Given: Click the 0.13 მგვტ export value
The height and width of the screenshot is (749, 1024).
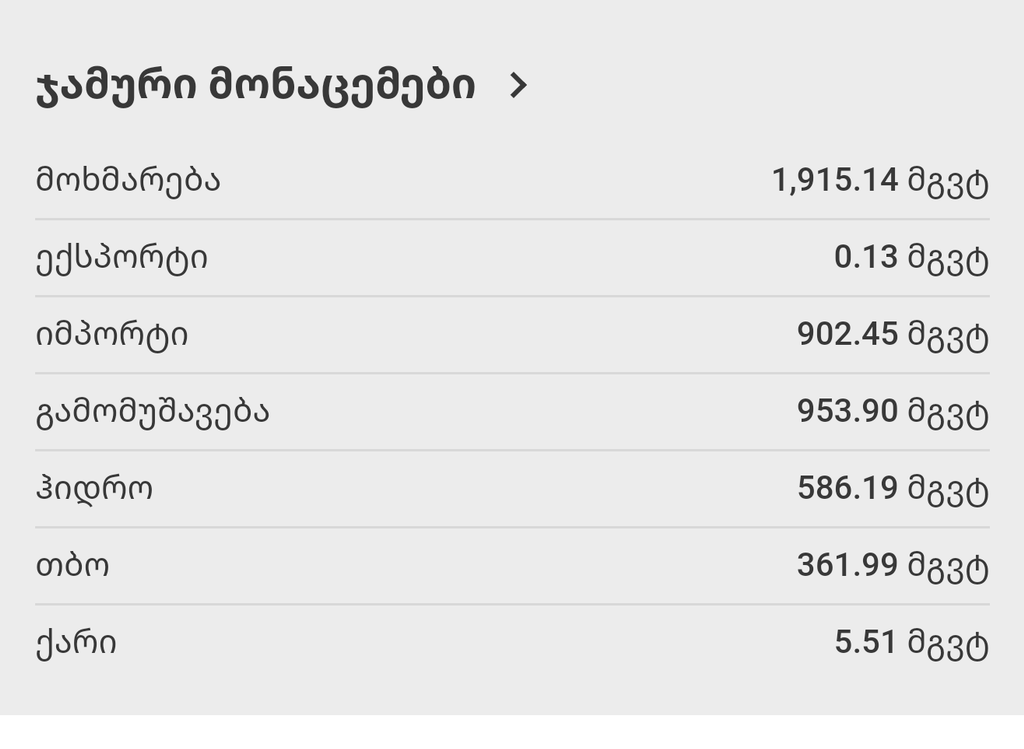Looking at the screenshot, I should coord(912,258).
